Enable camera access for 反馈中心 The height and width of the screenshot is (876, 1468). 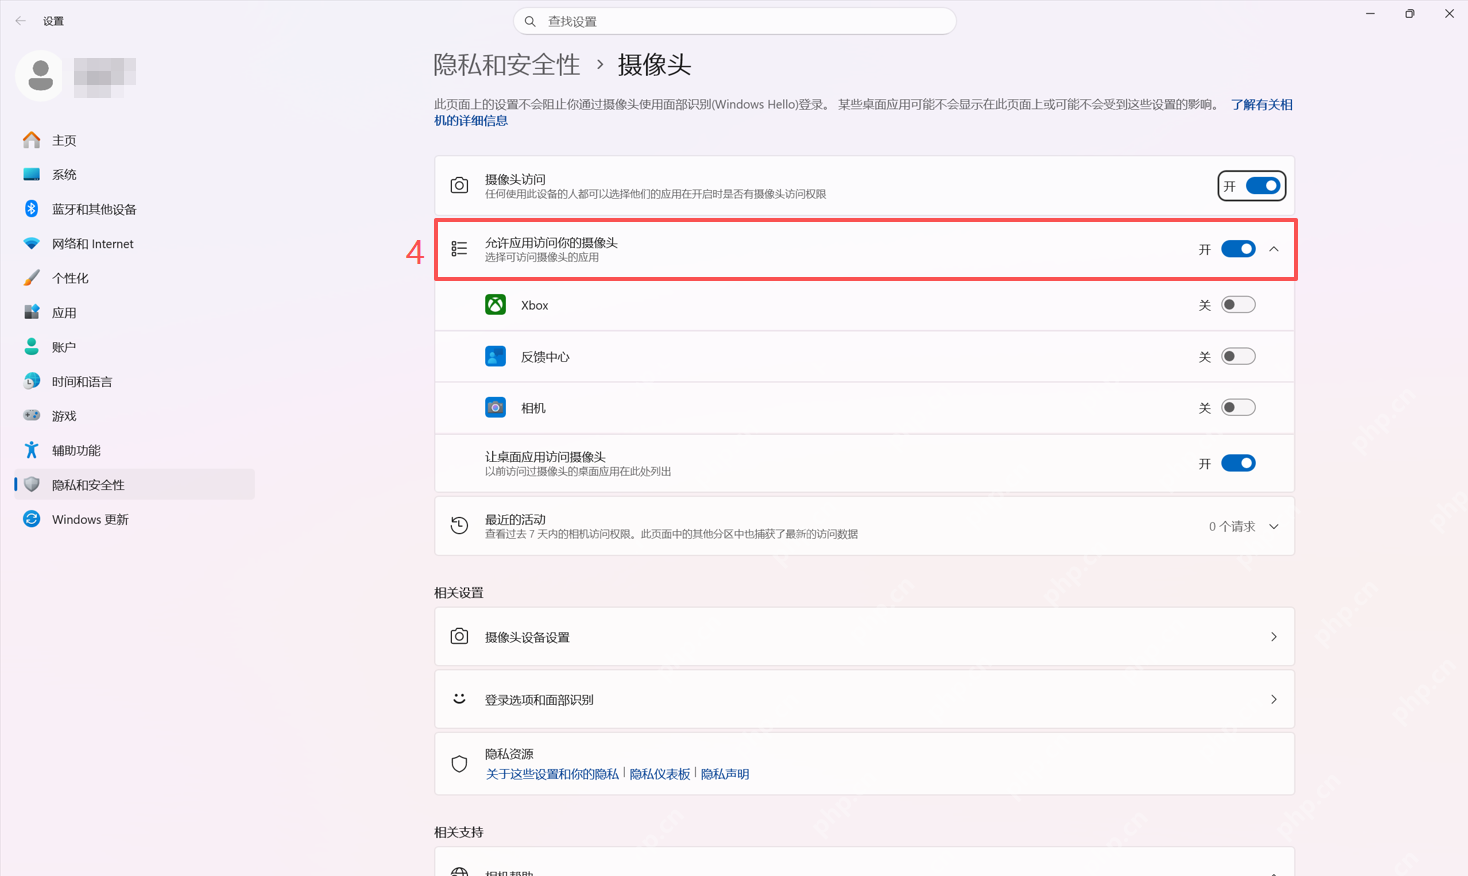pos(1238,356)
